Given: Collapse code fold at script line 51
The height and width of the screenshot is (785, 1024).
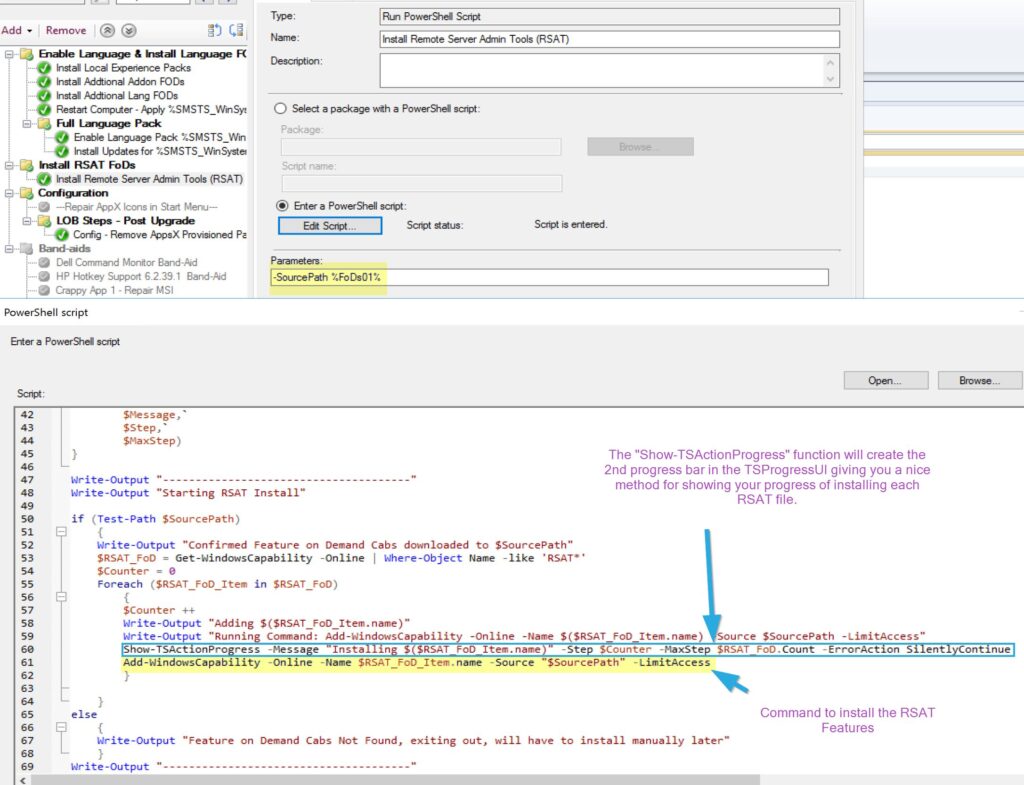Looking at the screenshot, I should (62, 532).
